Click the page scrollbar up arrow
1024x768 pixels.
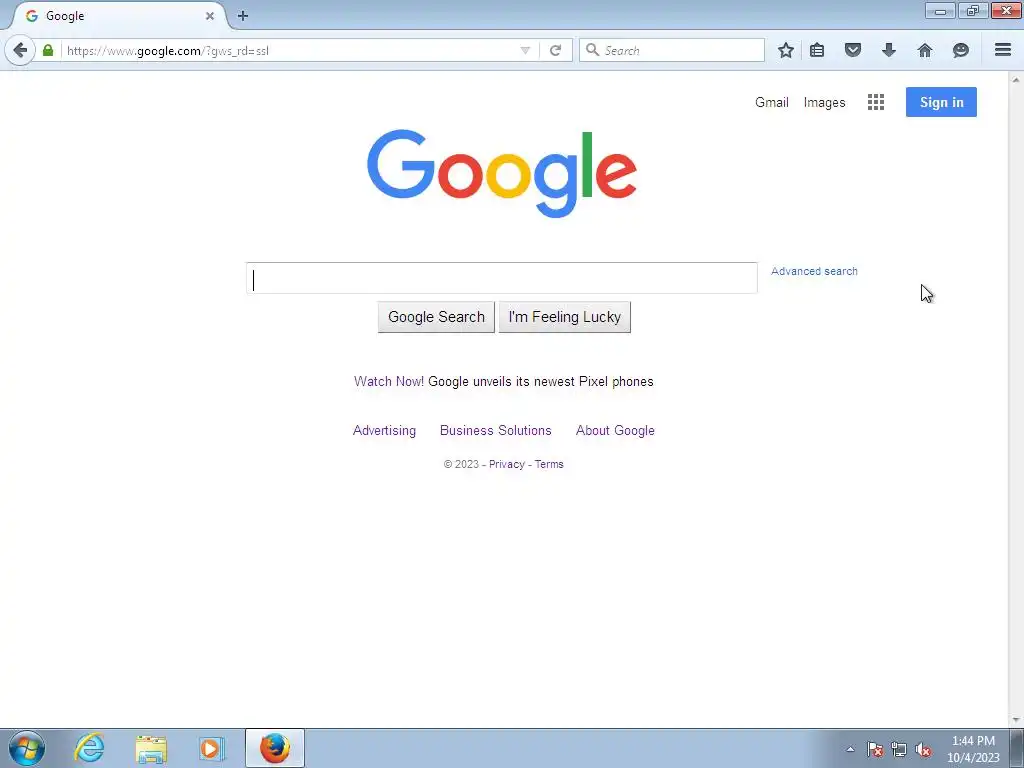coord(1016,80)
